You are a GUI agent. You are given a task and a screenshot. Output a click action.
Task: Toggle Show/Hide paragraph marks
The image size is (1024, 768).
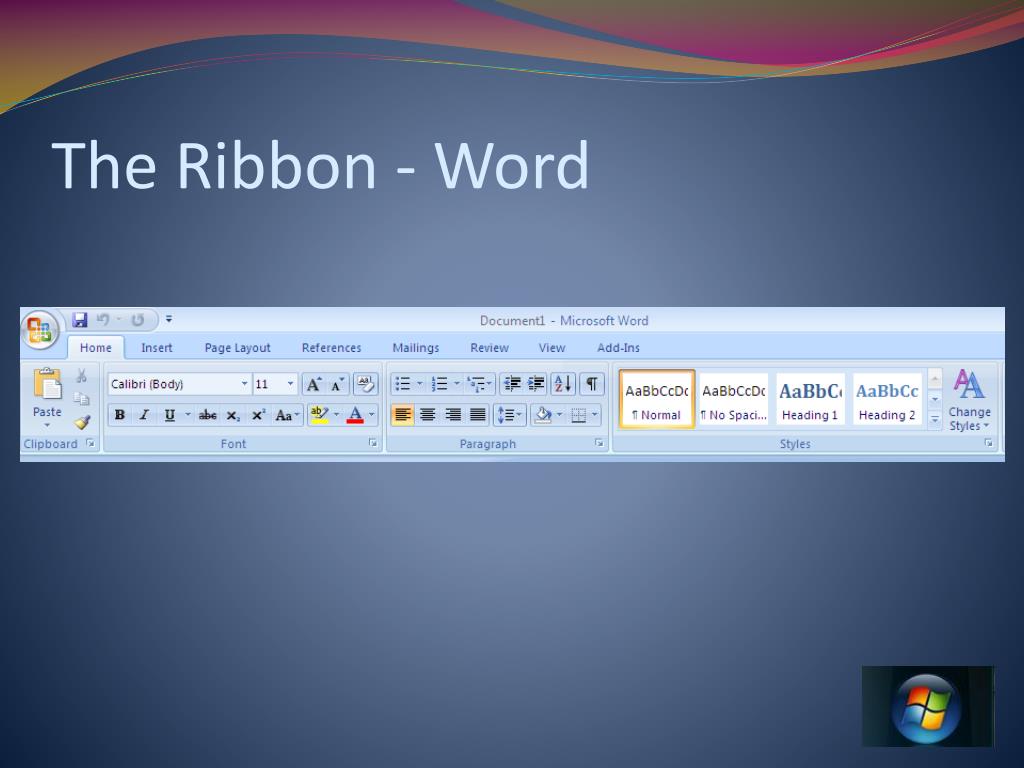pos(592,384)
